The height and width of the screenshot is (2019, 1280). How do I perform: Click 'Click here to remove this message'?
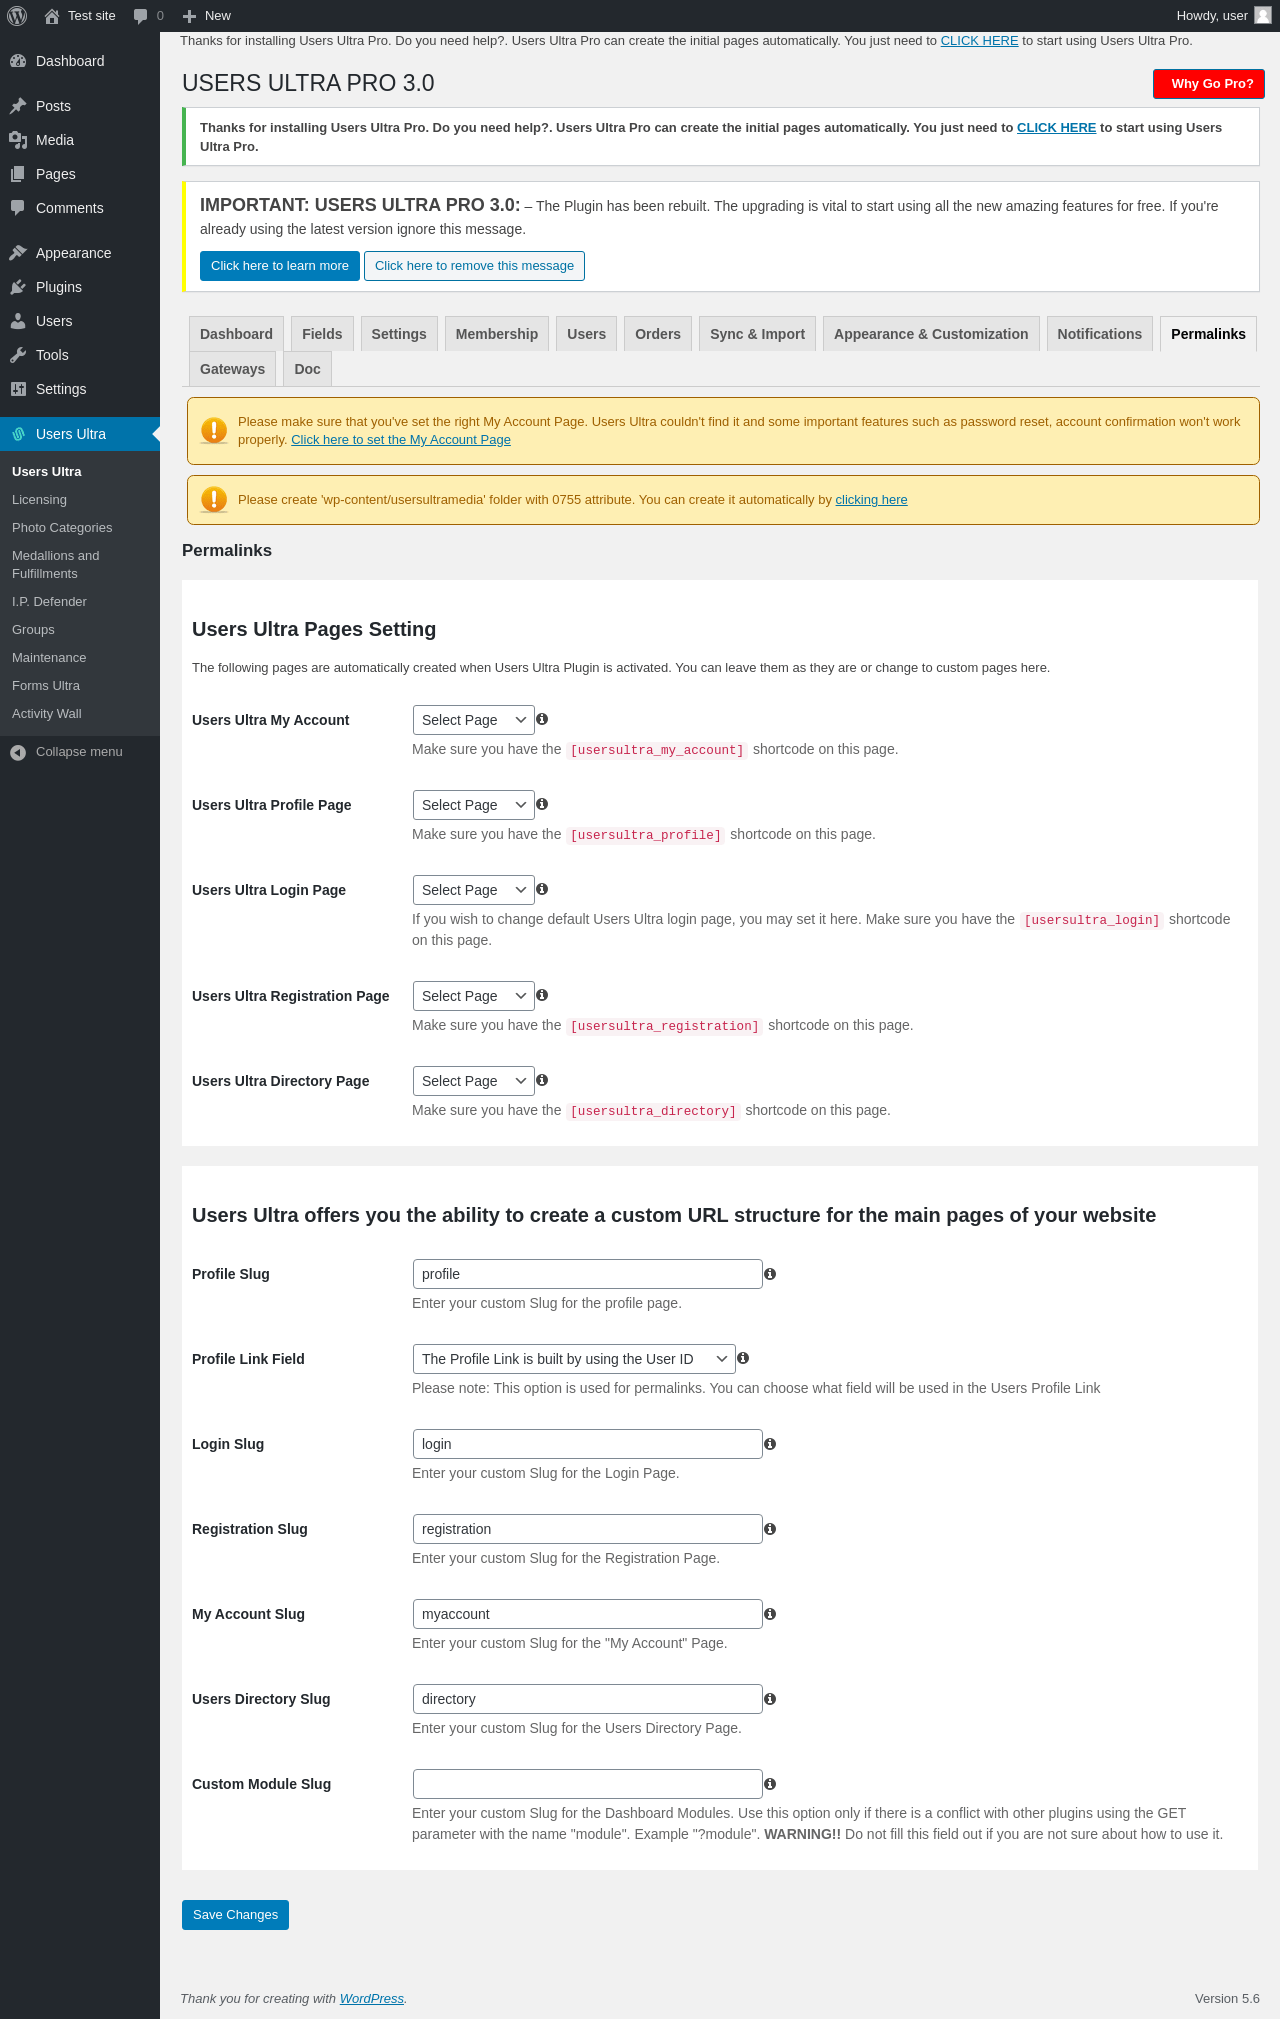pyautogui.click(x=474, y=266)
